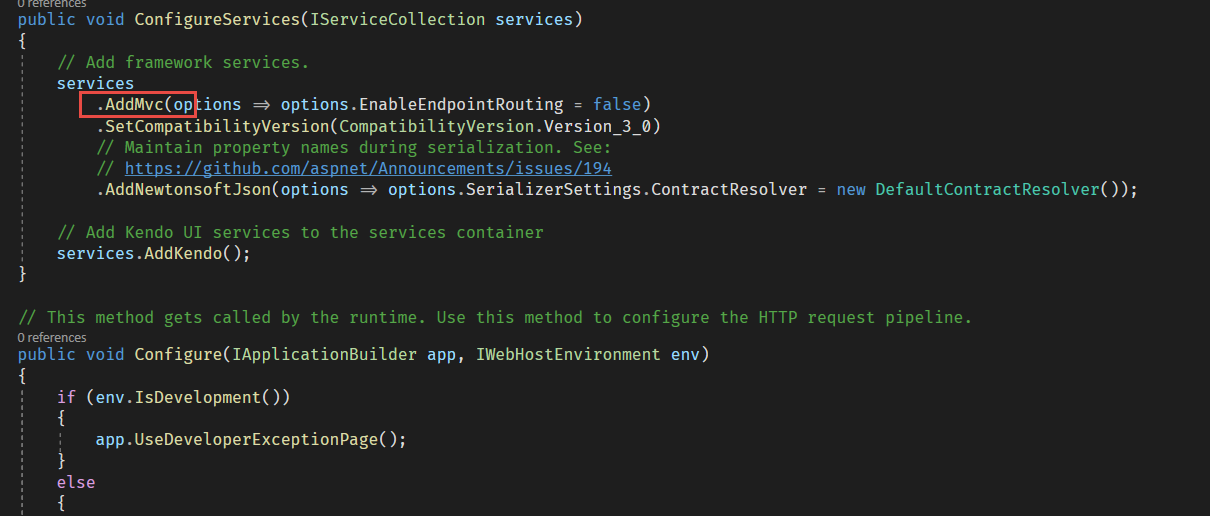Open the GitHub Announcements issues link
1210x516 pixels.
pyautogui.click(x=368, y=169)
